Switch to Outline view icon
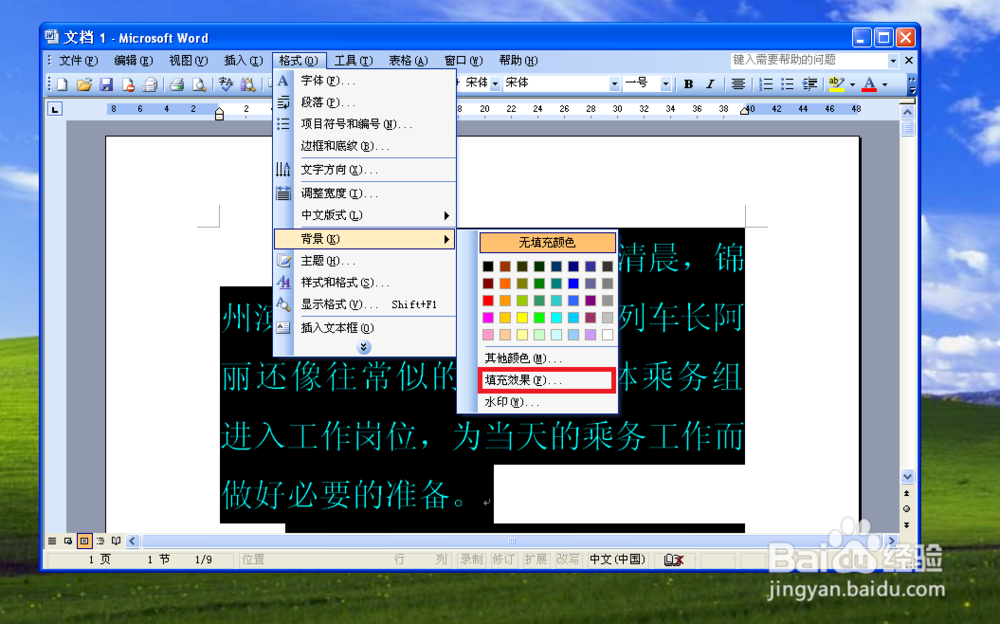Screen dimensions: 1000x624 pyautogui.click(x=100, y=541)
